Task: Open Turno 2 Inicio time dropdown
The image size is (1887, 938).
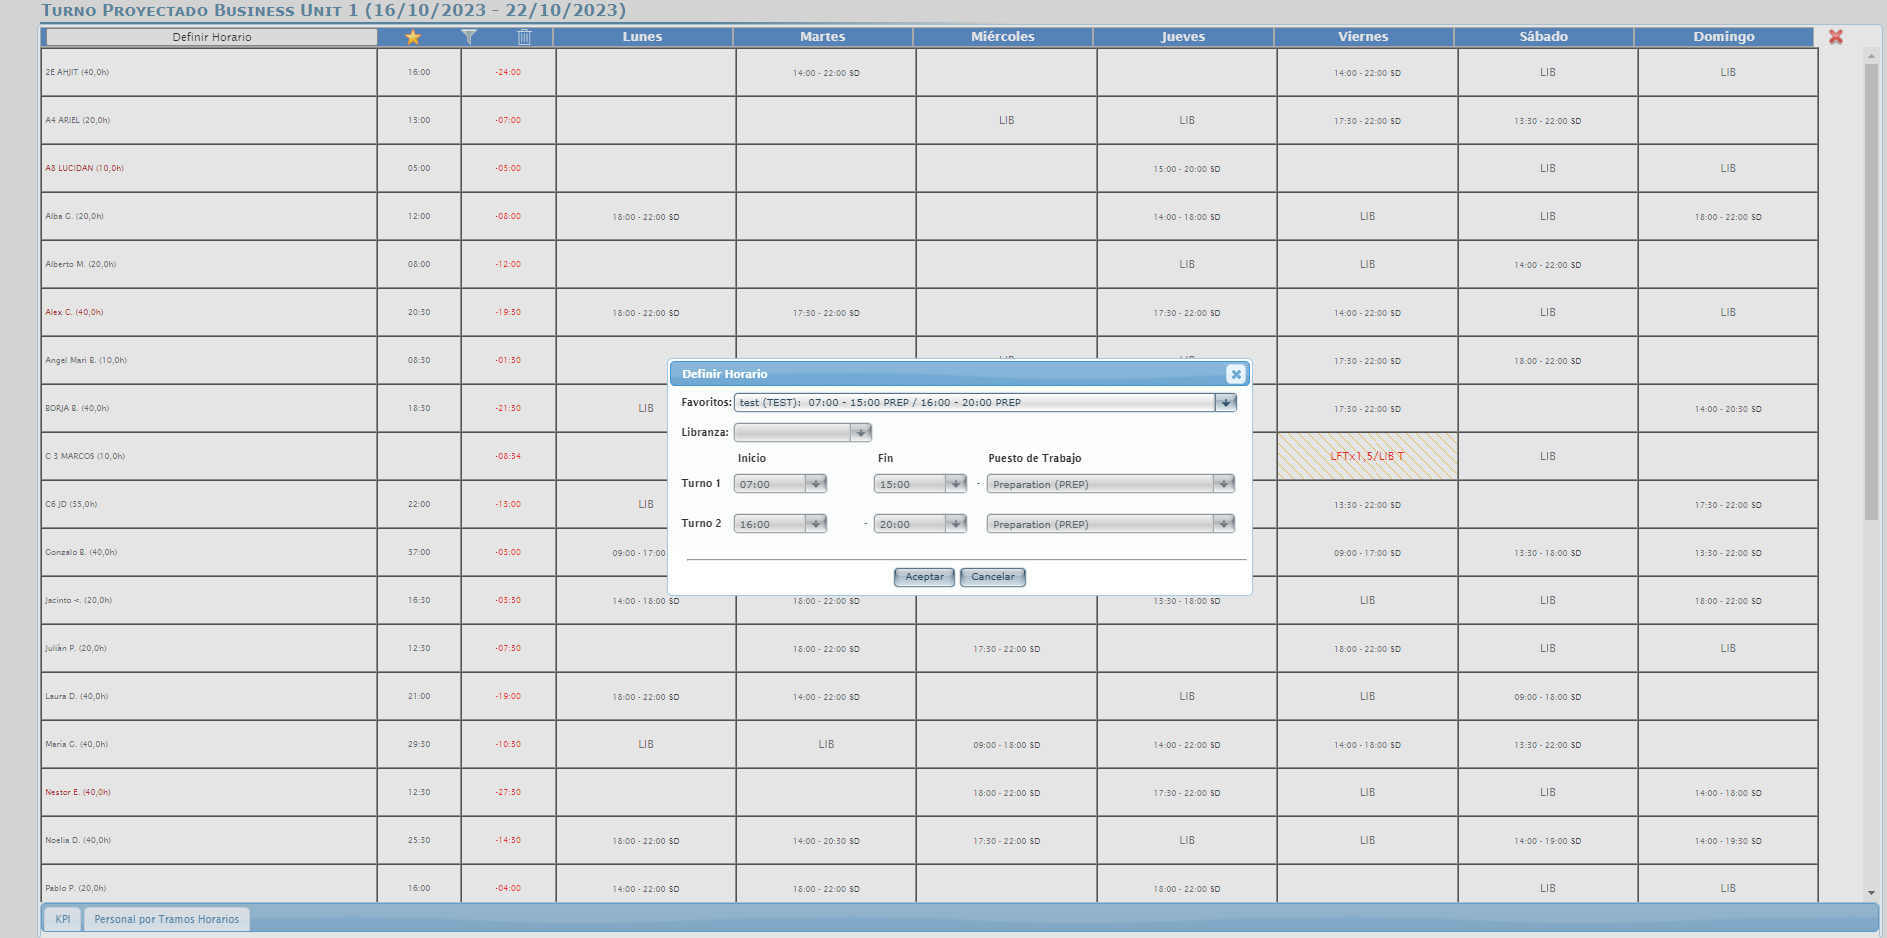Action: click(816, 524)
